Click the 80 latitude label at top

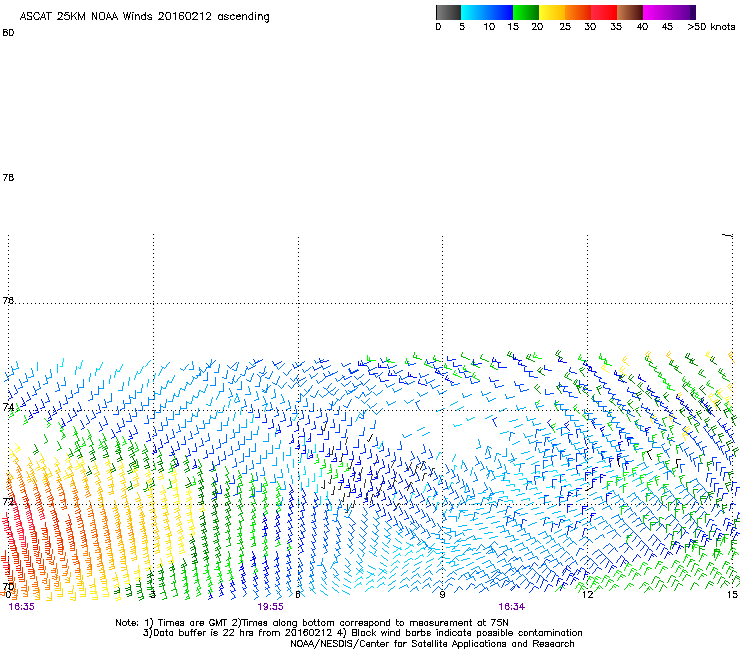[x=8, y=33]
